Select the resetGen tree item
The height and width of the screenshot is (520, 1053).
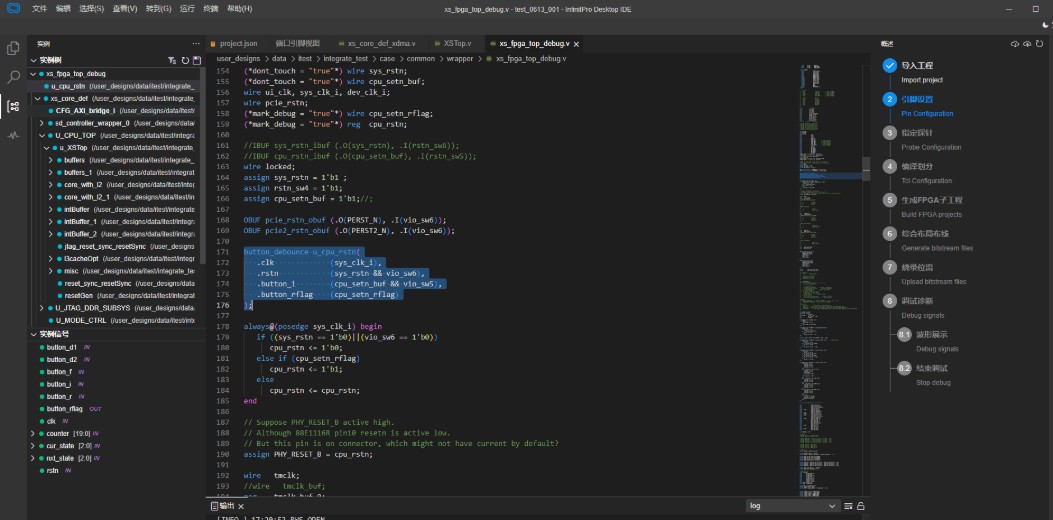(x=114, y=296)
